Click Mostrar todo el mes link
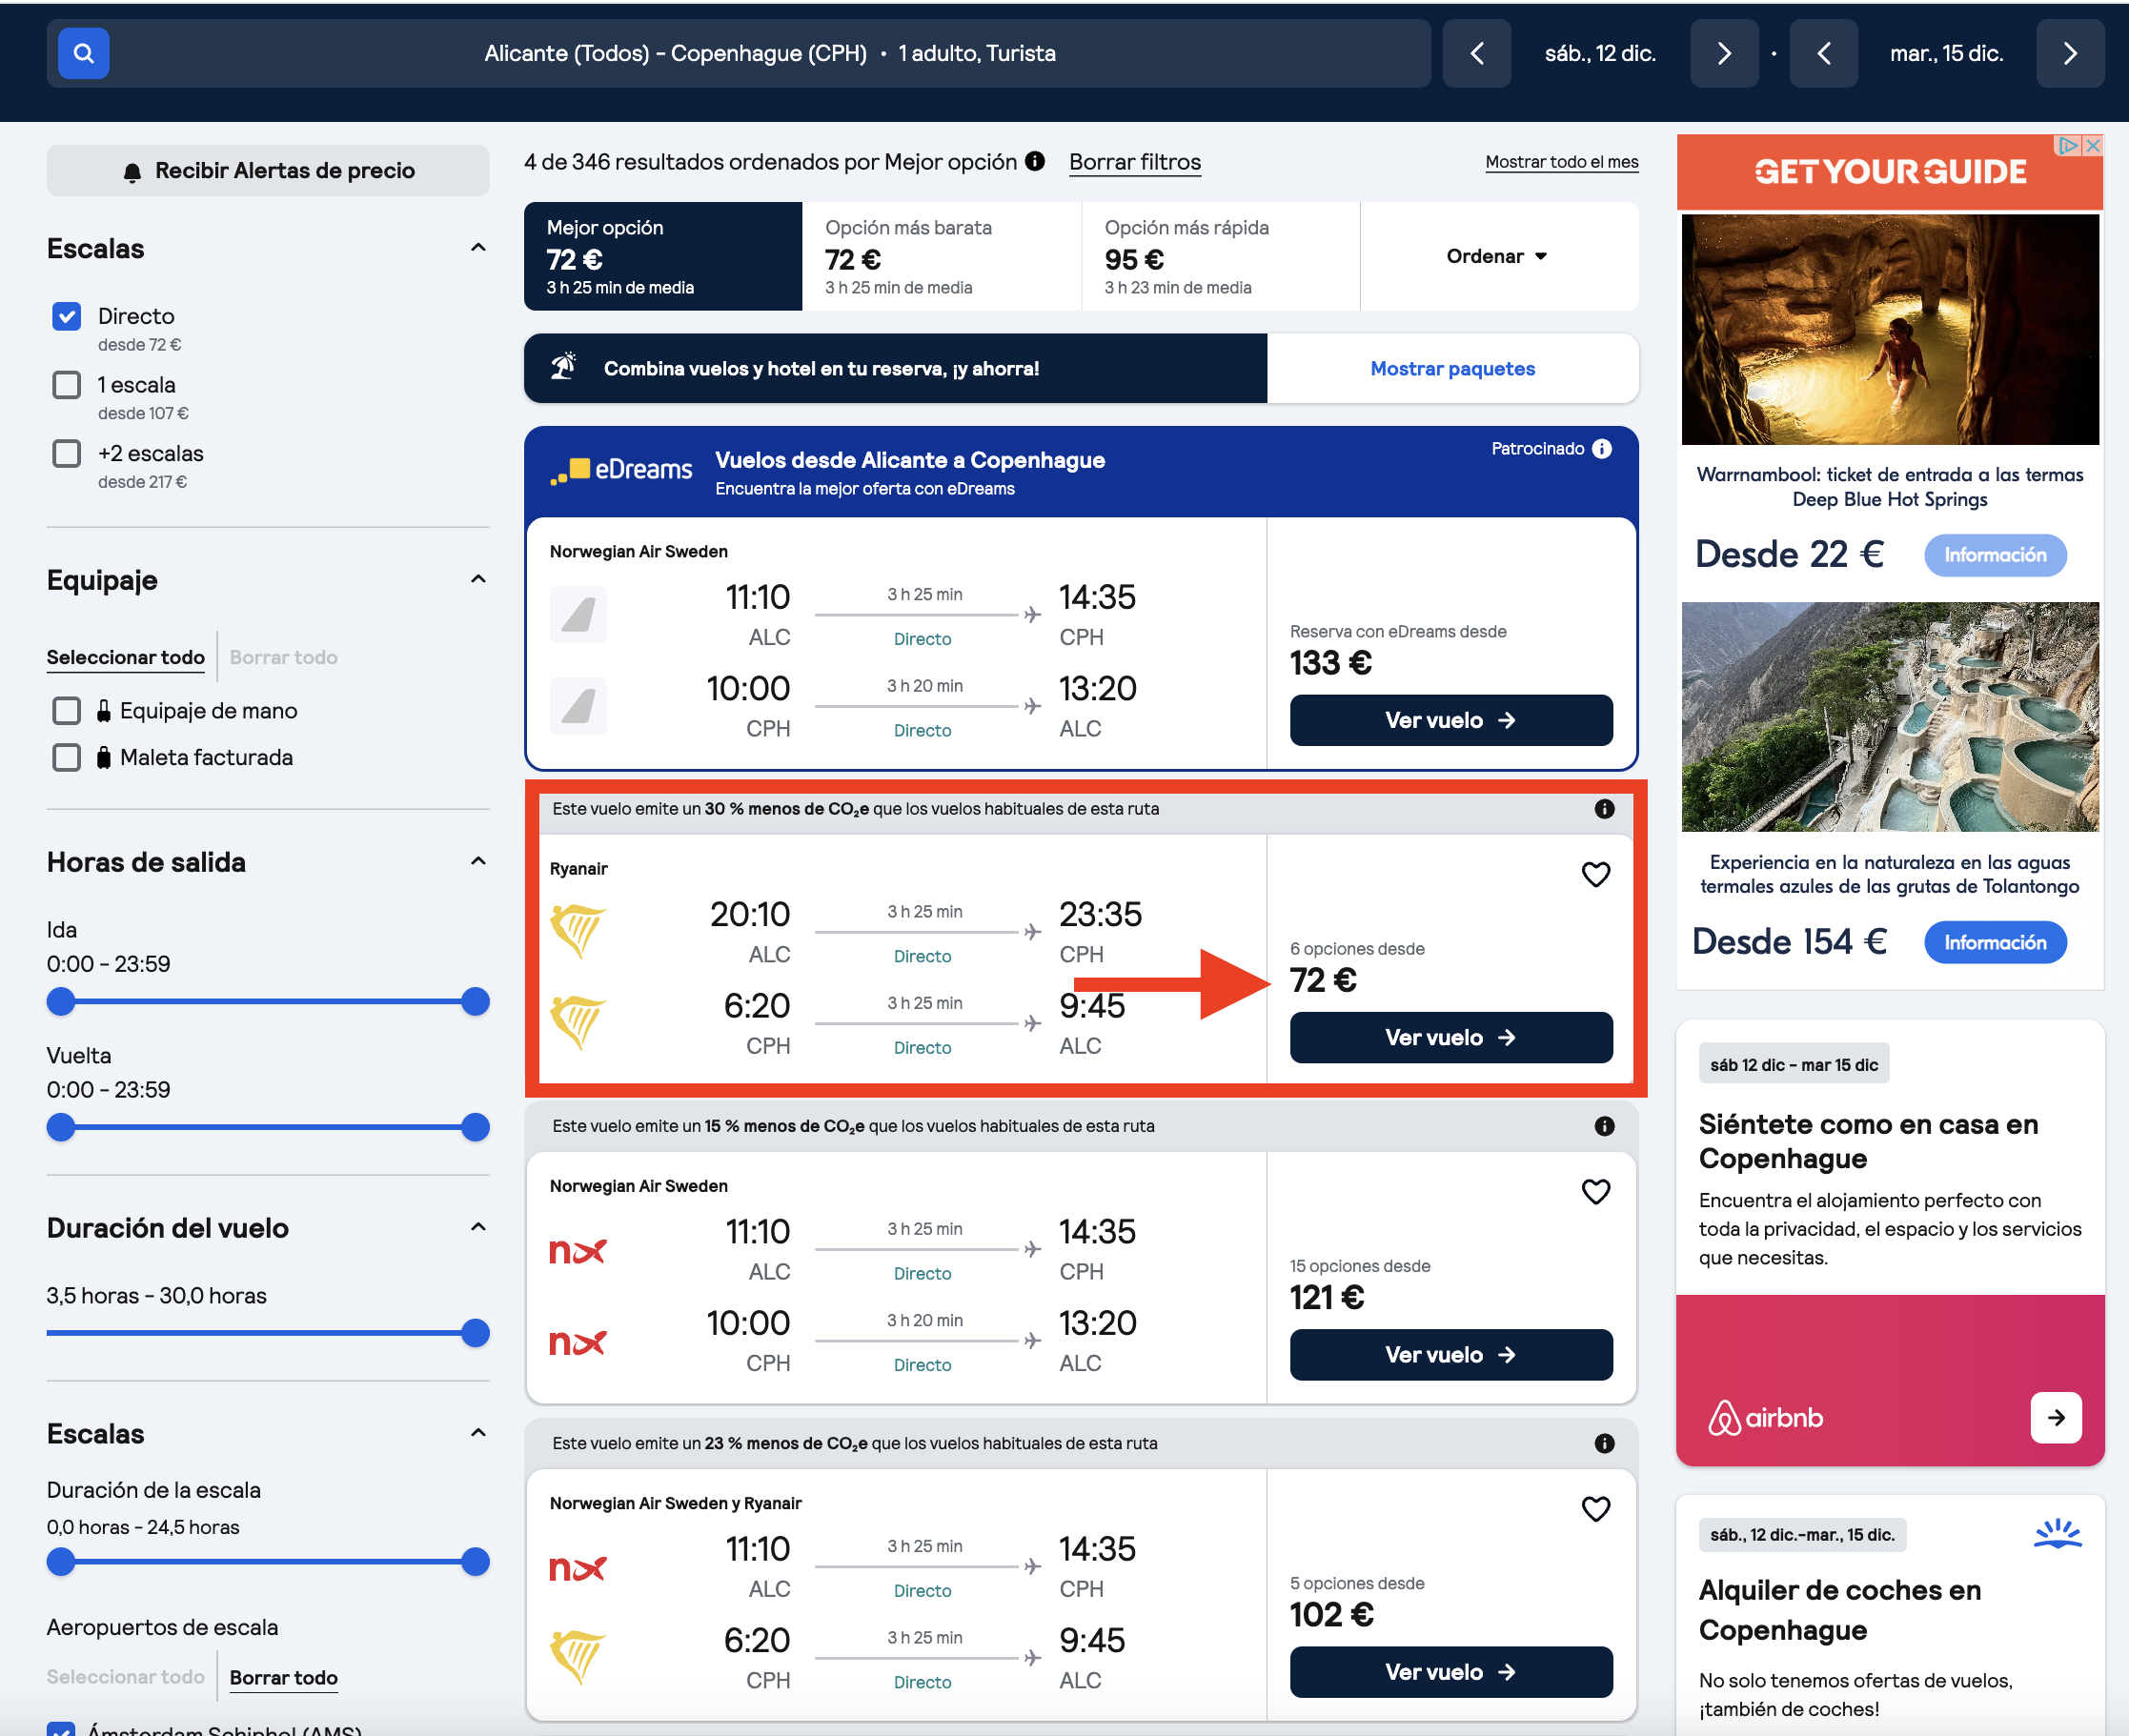This screenshot has width=2129, height=1736. pyautogui.click(x=1561, y=162)
